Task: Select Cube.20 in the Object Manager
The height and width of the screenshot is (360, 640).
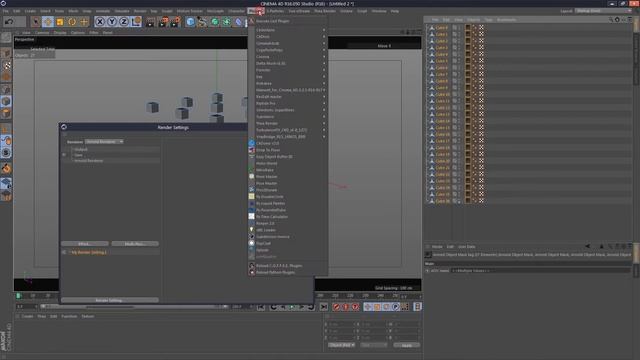Action: (442, 161)
